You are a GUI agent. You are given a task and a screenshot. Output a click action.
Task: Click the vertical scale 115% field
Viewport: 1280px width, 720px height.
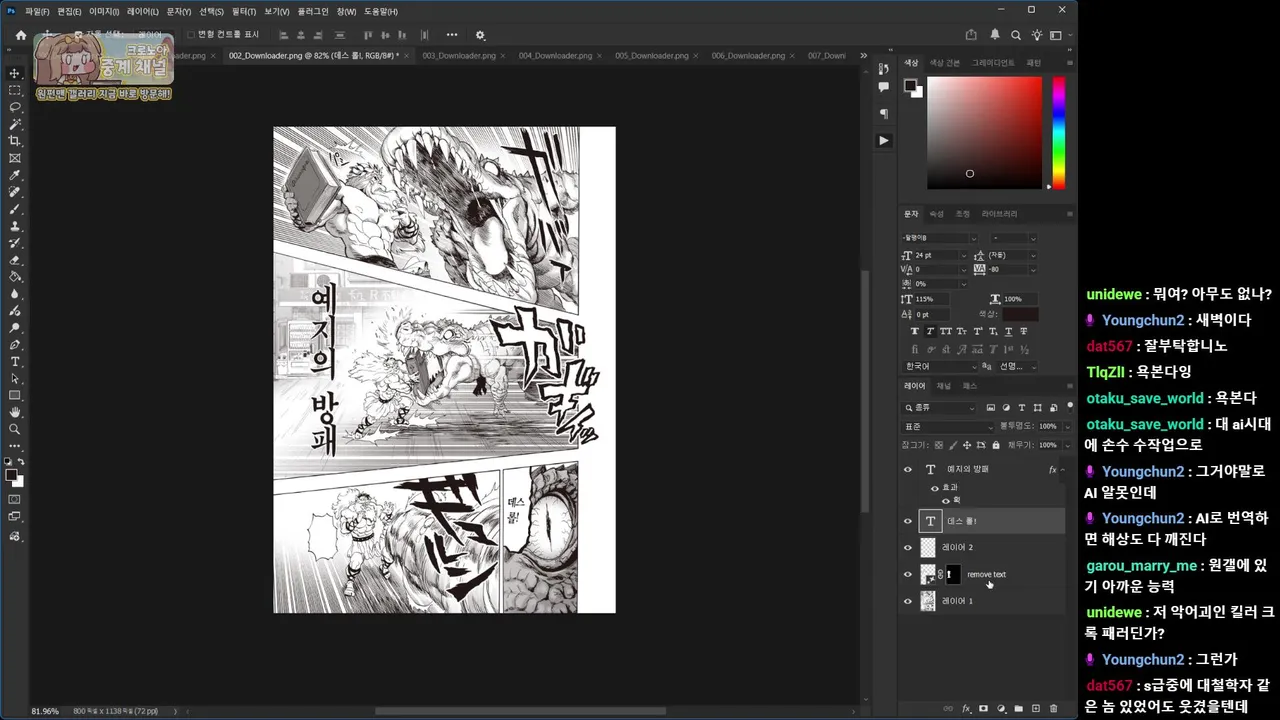click(934, 299)
